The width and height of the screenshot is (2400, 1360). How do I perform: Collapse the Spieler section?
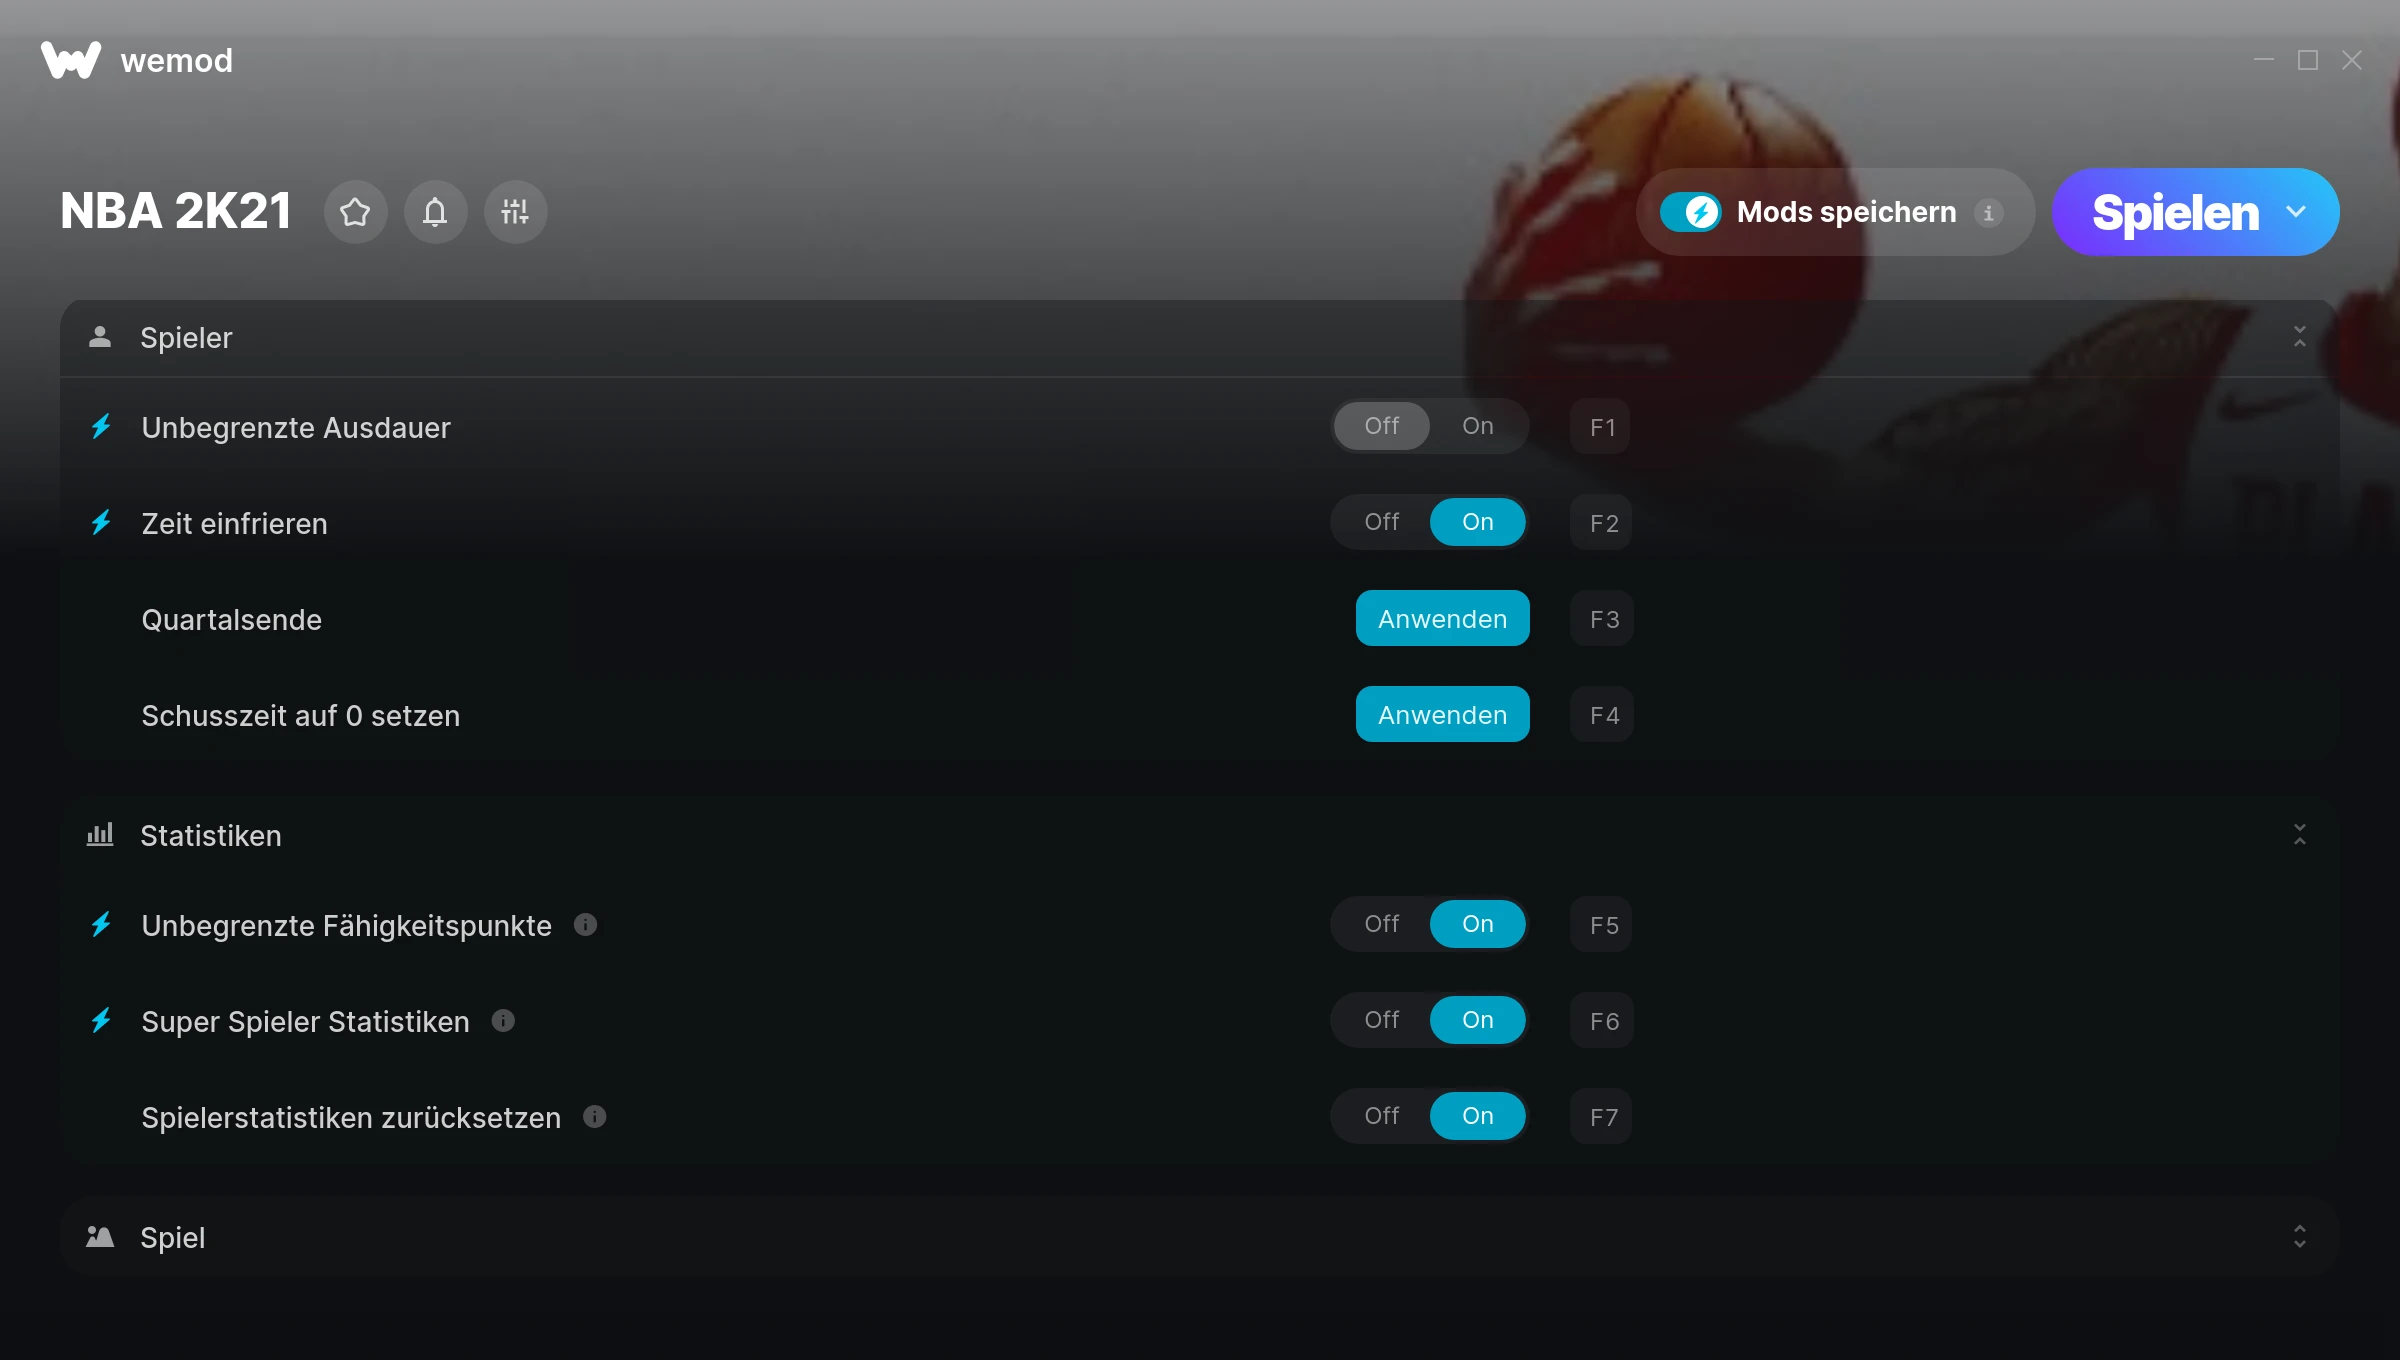click(x=2299, y=337)
